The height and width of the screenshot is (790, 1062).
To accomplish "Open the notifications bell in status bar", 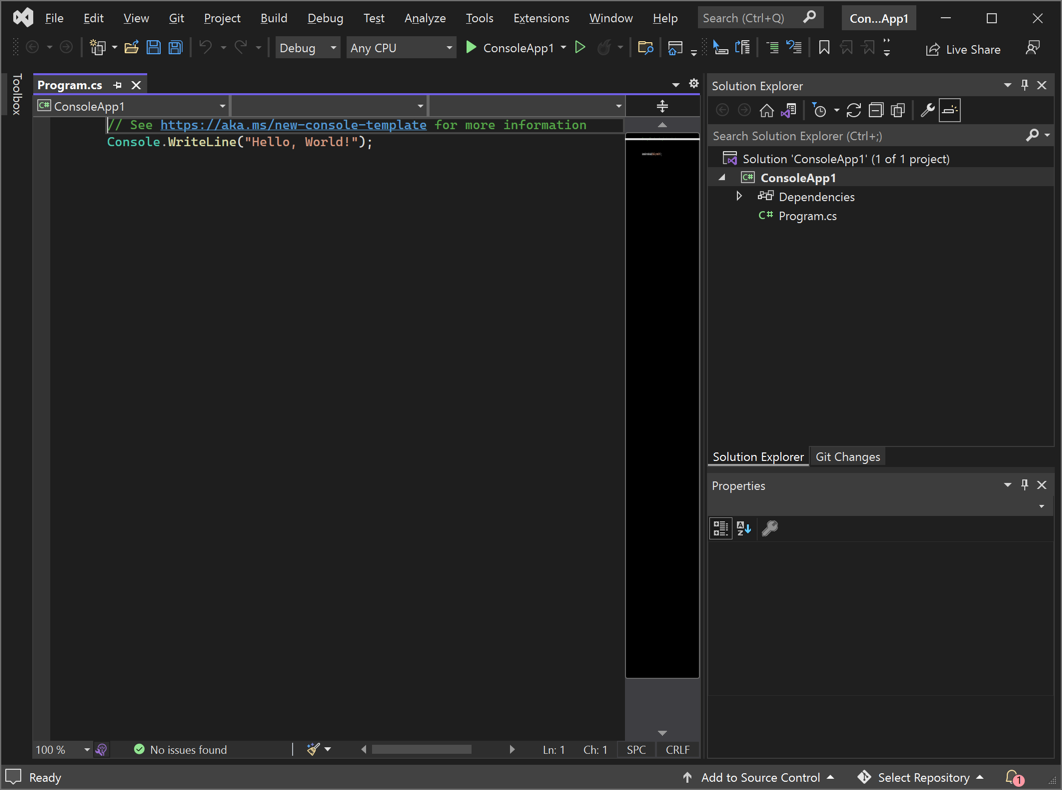I will click(x=1013, y=777).
